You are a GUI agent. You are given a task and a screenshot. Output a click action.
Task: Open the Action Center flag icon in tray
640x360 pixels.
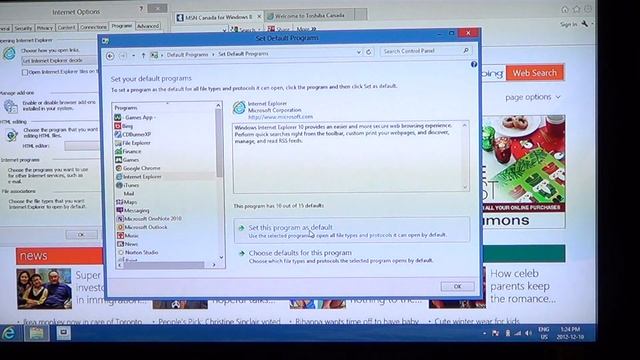point(496,333)
